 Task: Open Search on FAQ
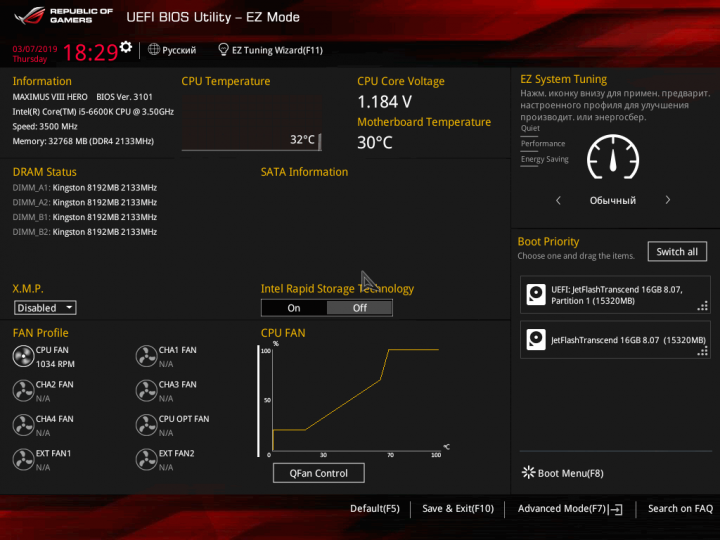(x=680, y=509)
